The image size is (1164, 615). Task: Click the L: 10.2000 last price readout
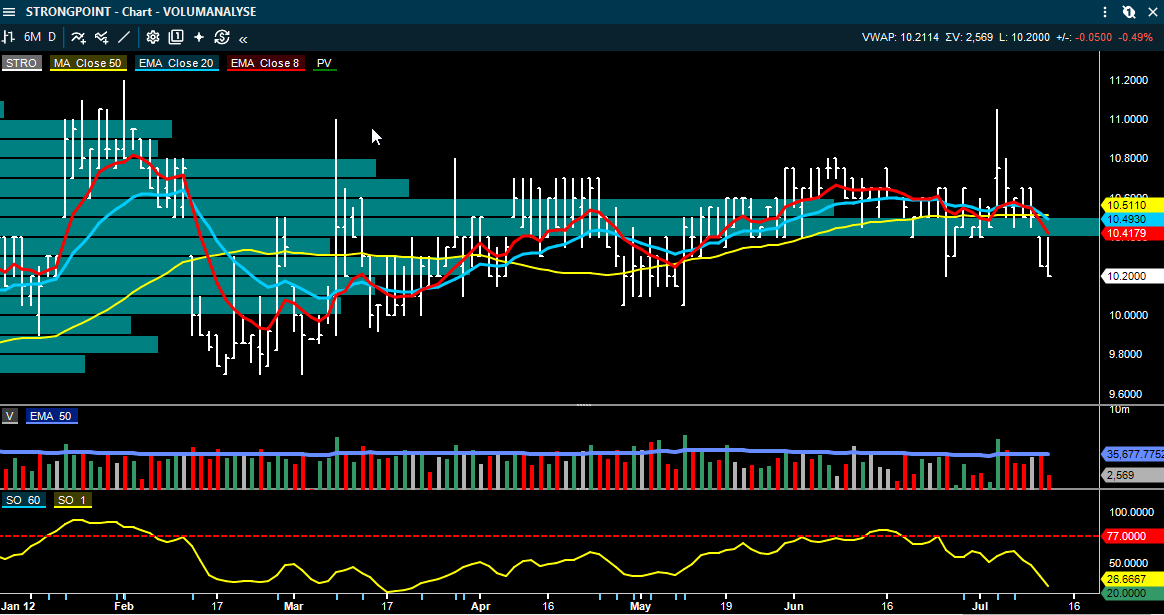1025,37
